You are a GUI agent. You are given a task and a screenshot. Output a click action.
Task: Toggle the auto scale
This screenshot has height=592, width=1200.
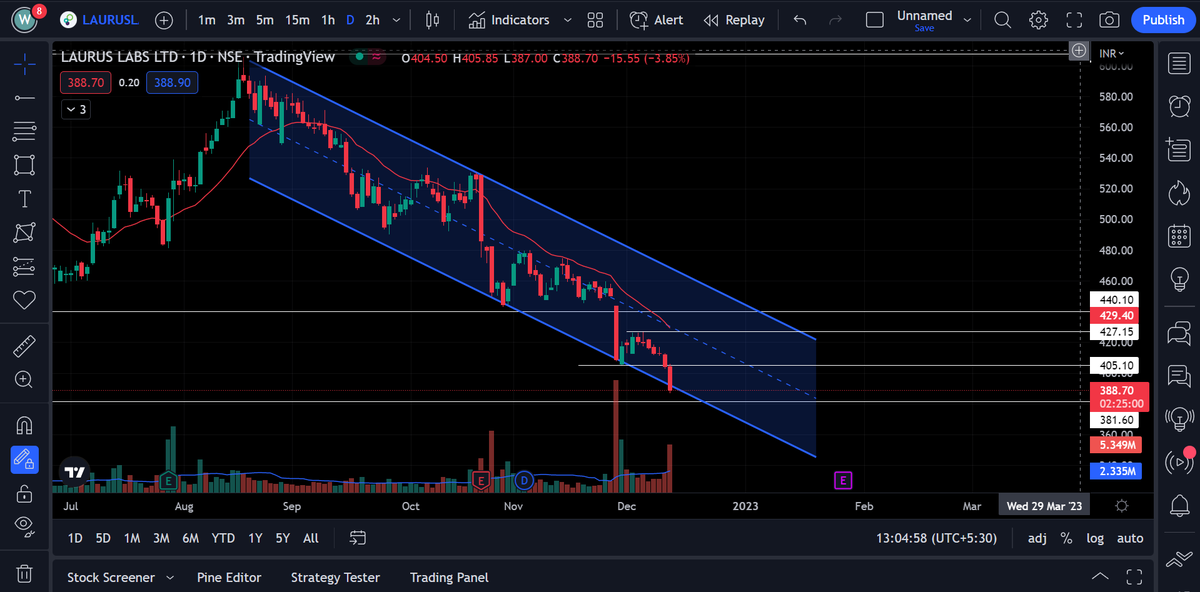click(1130, 538)
